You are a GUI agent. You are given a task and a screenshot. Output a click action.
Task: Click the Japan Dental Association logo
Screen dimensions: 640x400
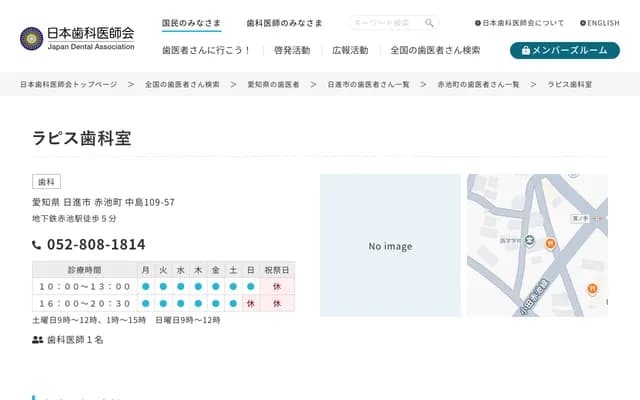tap(78, 38)
